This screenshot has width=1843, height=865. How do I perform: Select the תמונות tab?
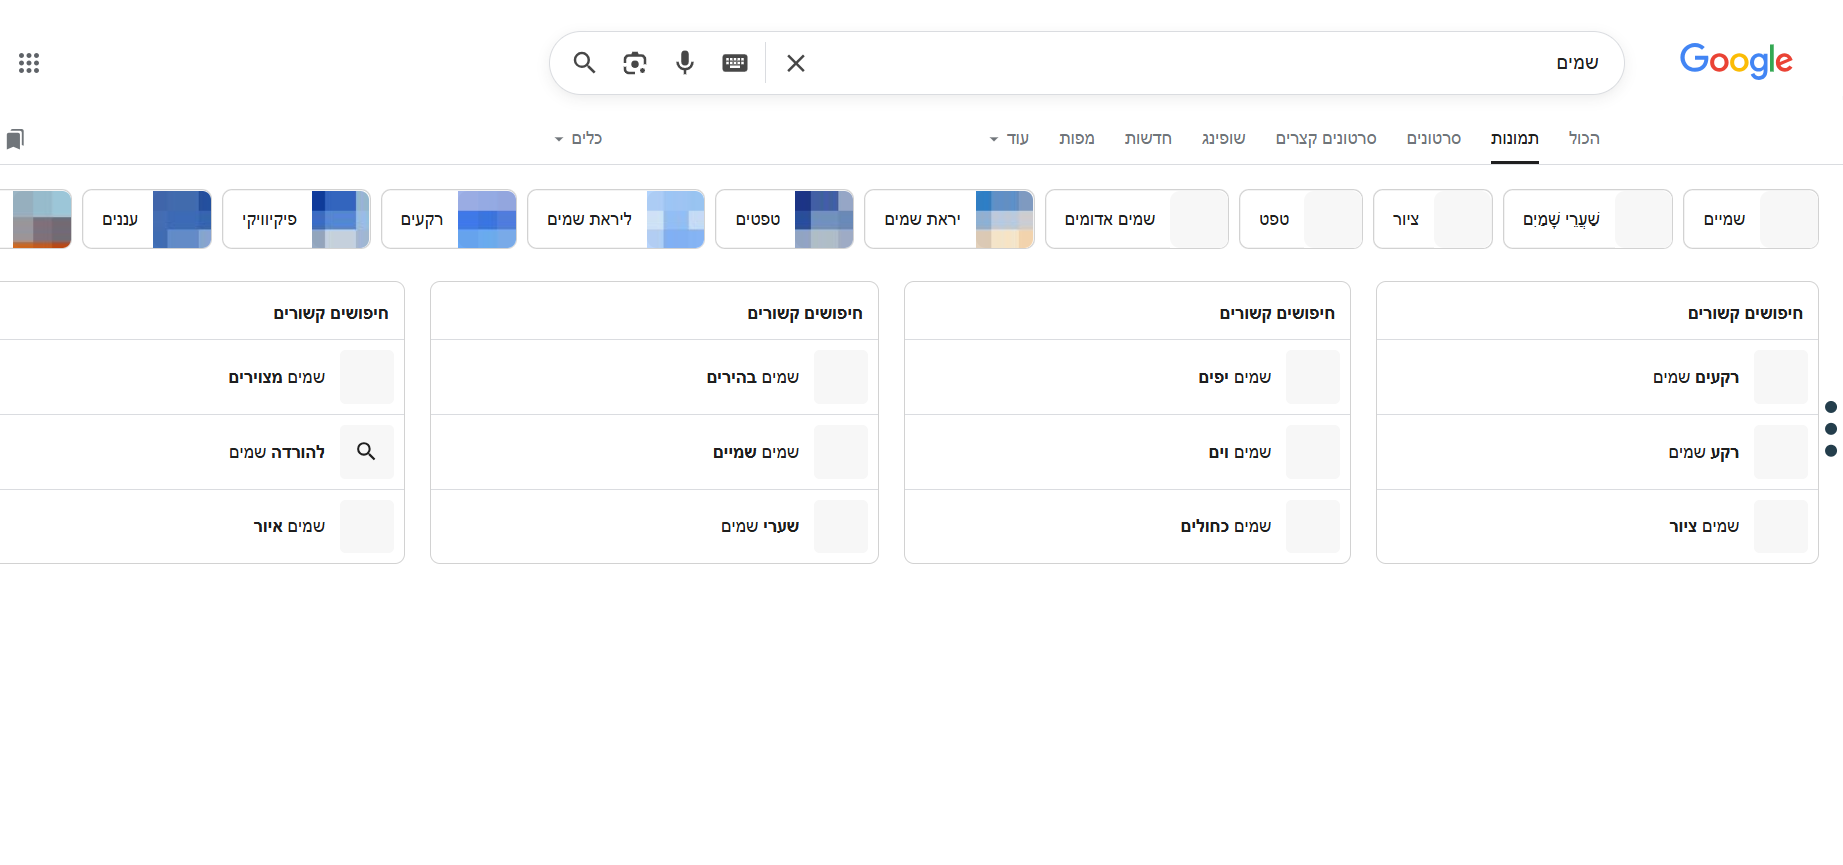click(1514, 138)
